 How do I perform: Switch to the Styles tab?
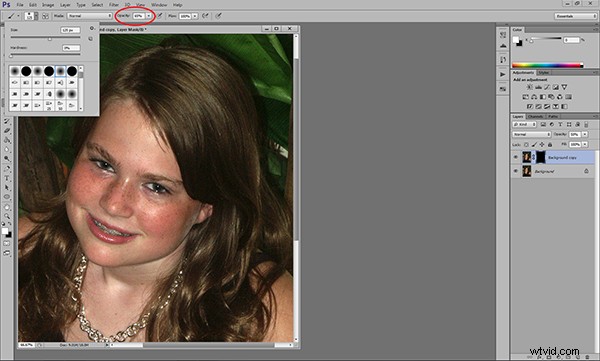point(544,72)
